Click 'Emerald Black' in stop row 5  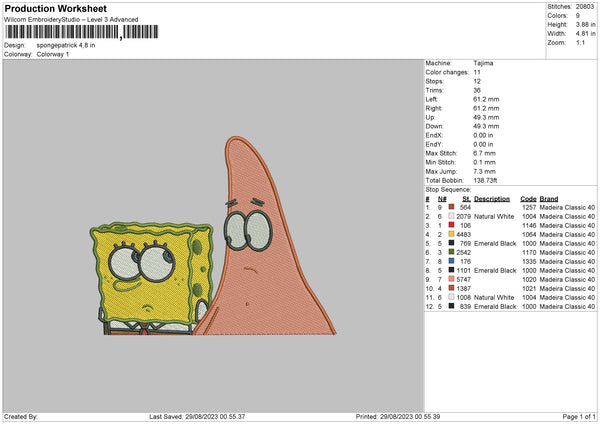pos(495,243)
